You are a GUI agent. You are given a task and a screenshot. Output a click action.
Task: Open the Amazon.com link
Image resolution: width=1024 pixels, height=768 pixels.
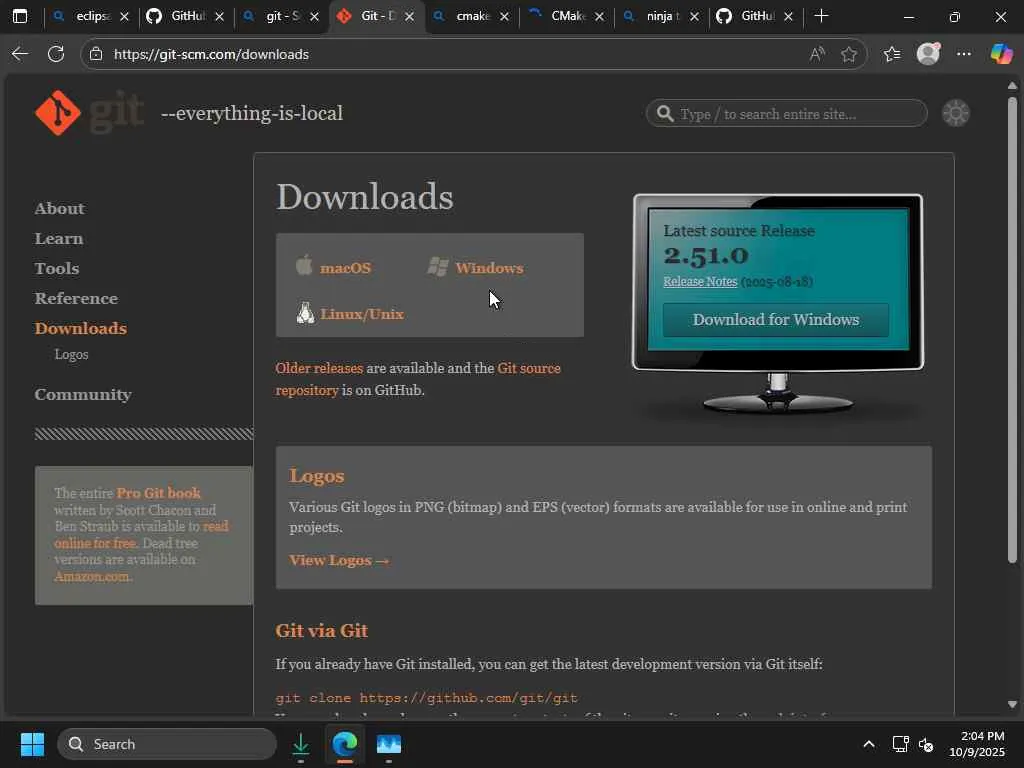tap(92, 577)
